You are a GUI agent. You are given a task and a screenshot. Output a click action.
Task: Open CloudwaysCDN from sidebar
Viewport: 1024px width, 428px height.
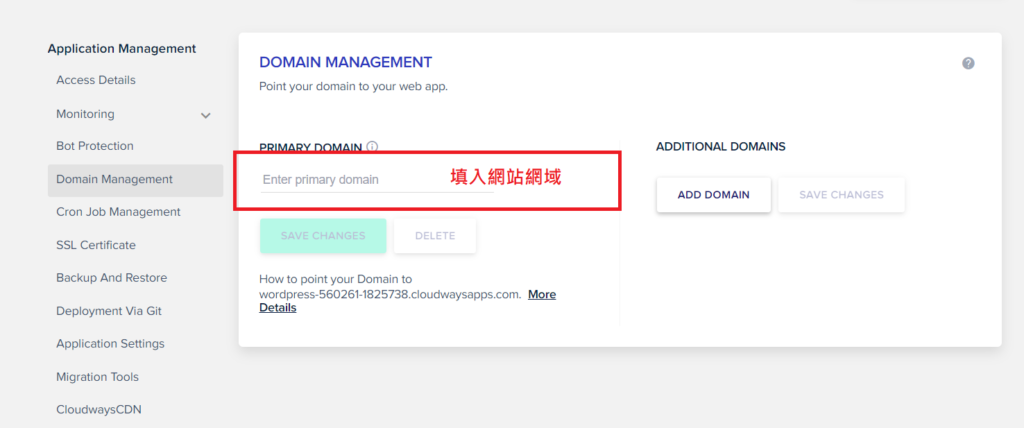pos(99,409)
